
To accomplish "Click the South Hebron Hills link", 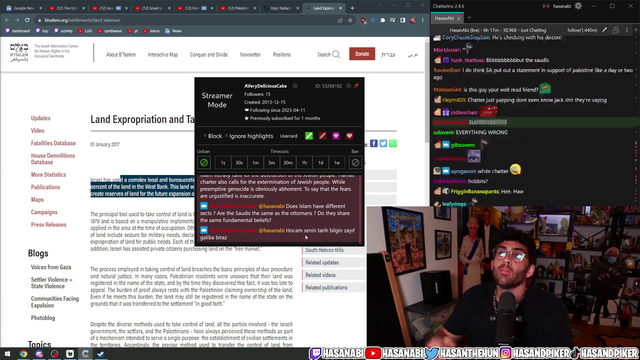I will tap(324, 250).
